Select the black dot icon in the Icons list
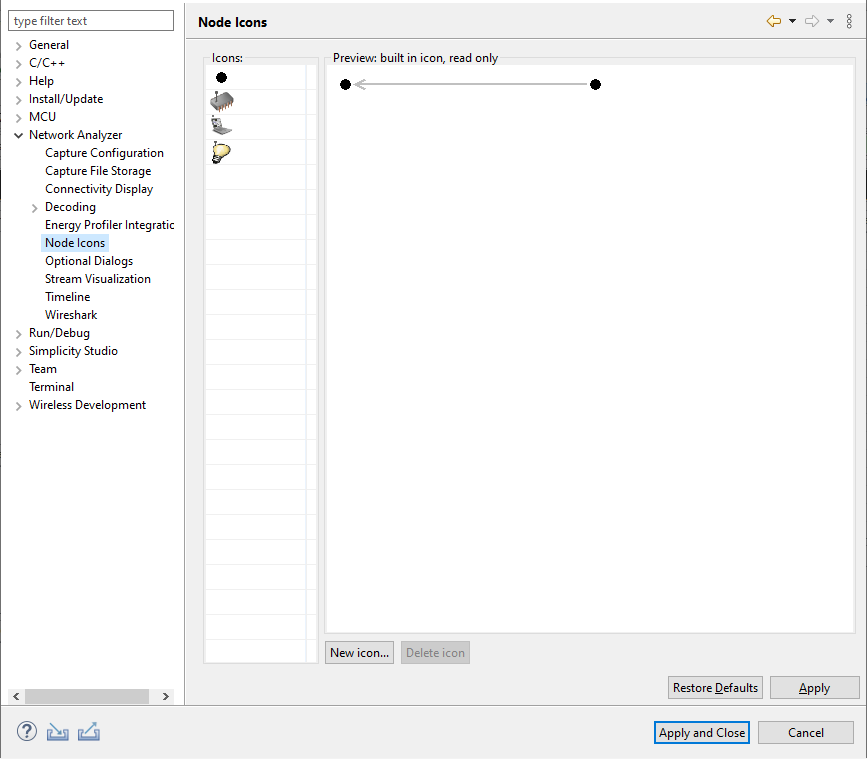 221,77
